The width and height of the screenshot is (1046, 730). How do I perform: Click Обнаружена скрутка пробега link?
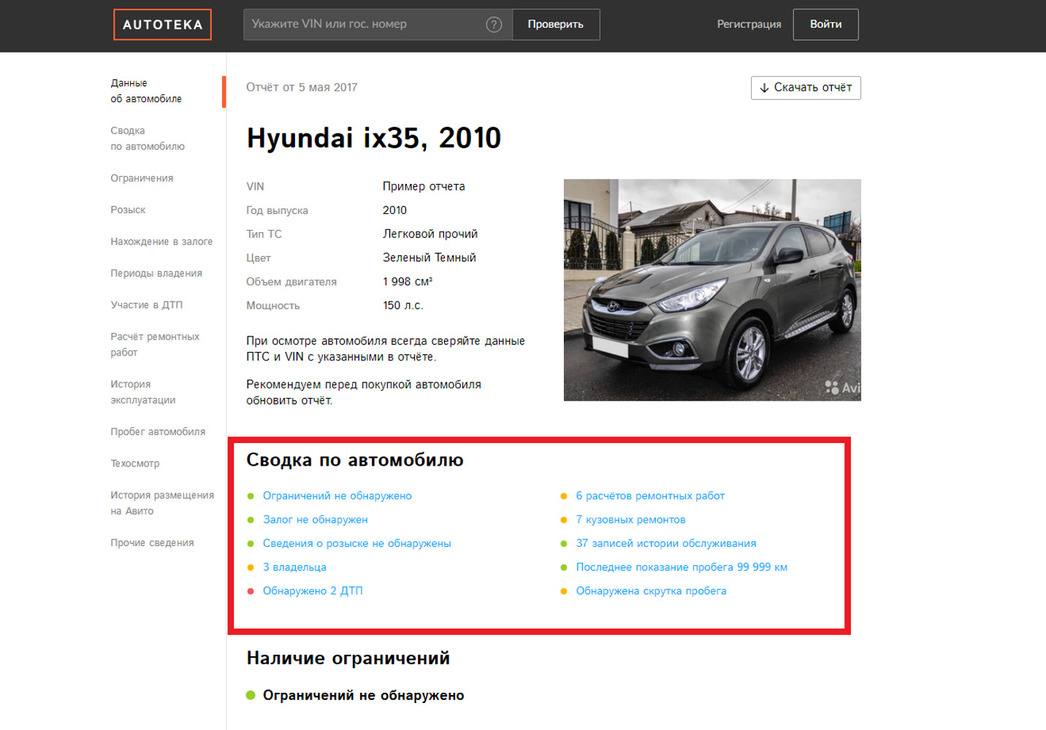[650, 591]
